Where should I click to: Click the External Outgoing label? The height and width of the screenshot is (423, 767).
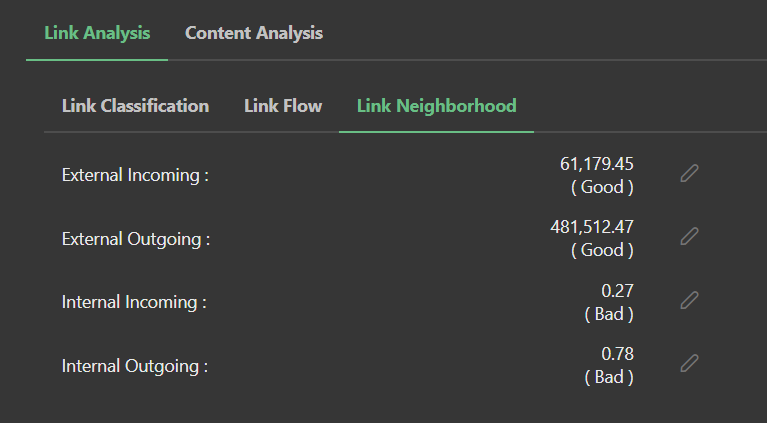136,239
